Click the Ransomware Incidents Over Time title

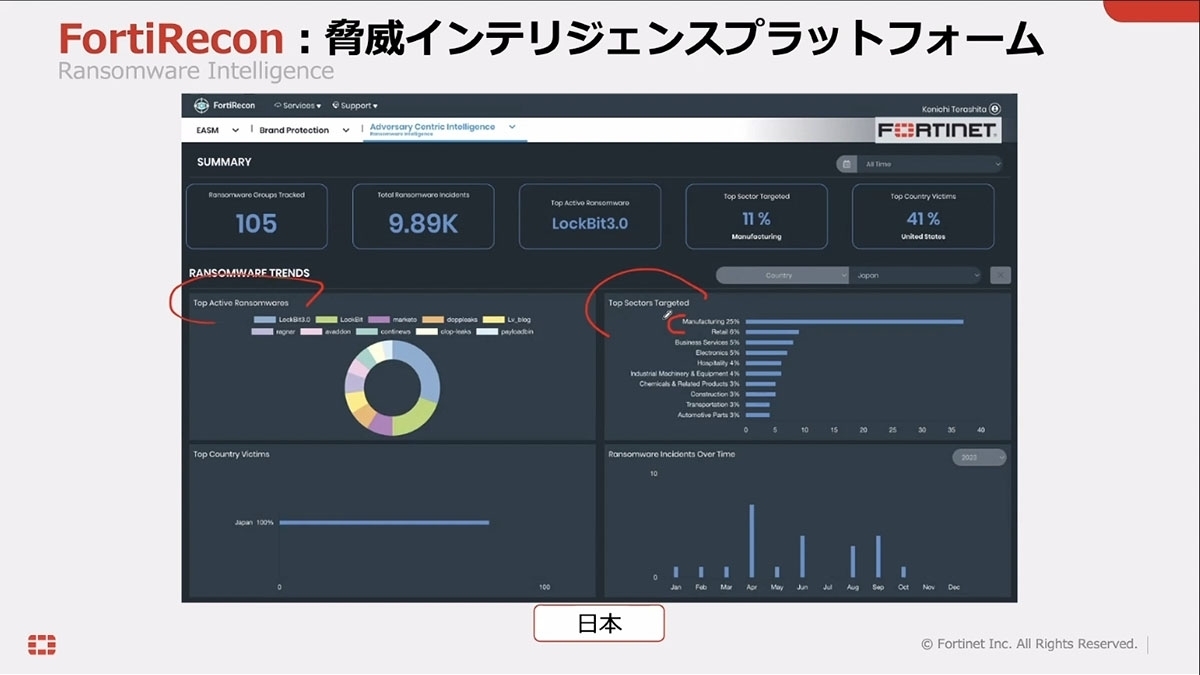click(671, 454)
